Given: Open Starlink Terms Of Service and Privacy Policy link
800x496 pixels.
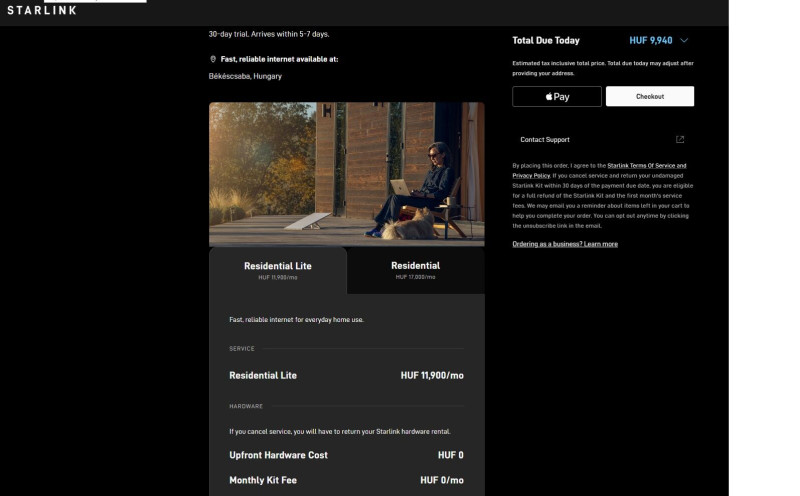Looking at the screenshot, I should click(x=599, y=170).
